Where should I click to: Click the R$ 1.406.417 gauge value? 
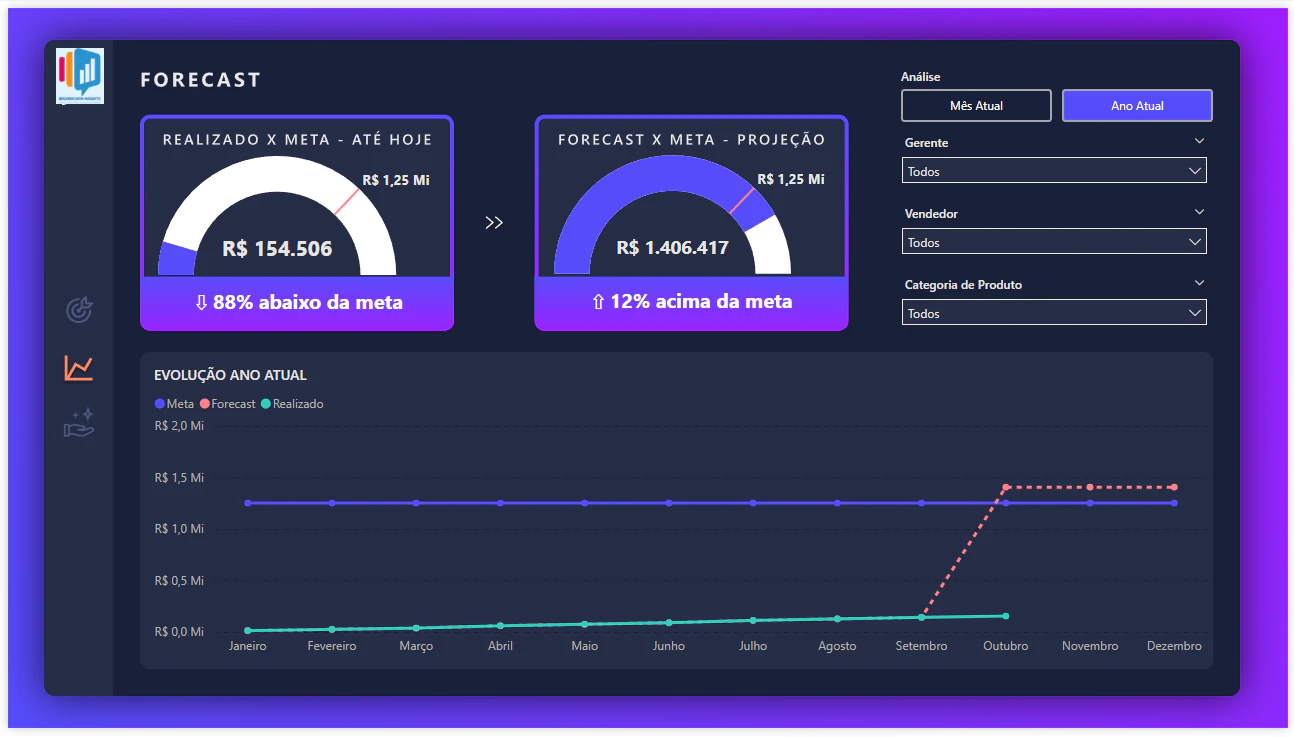click(x=672, y=248)
